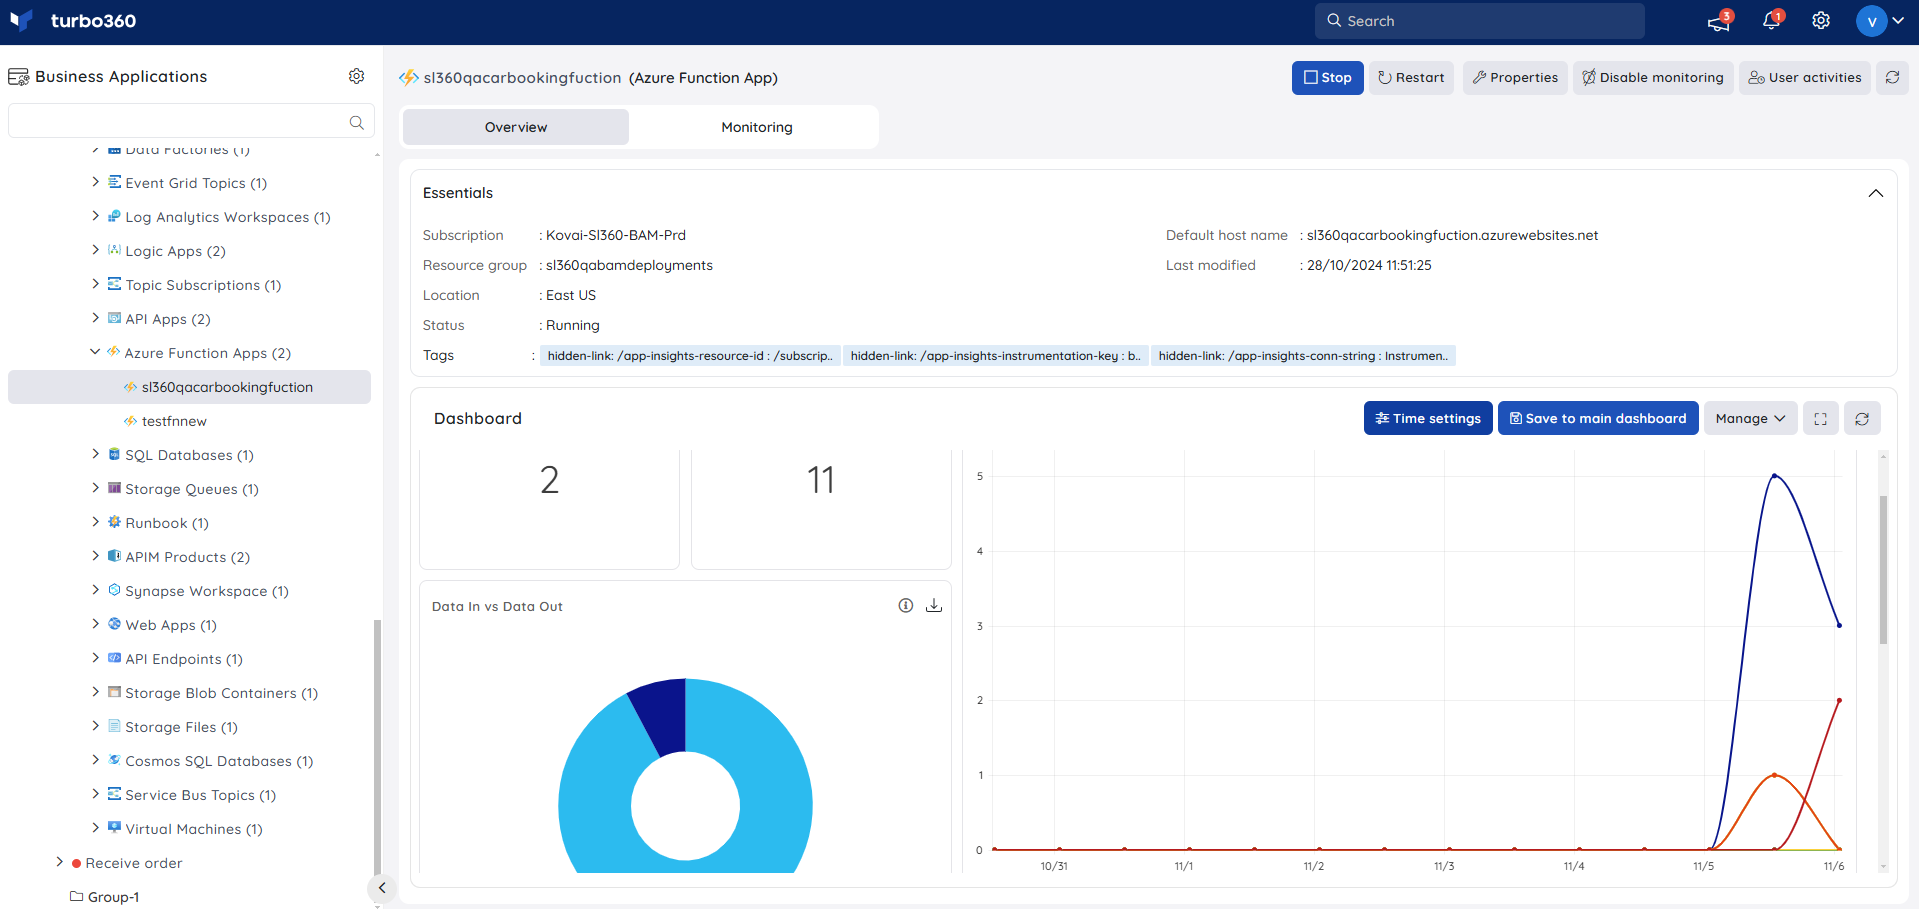The height and width of the screenshot is (909, 1919).
Task: Click the Virtual Machines icon
Action: [x=114, y=828]
